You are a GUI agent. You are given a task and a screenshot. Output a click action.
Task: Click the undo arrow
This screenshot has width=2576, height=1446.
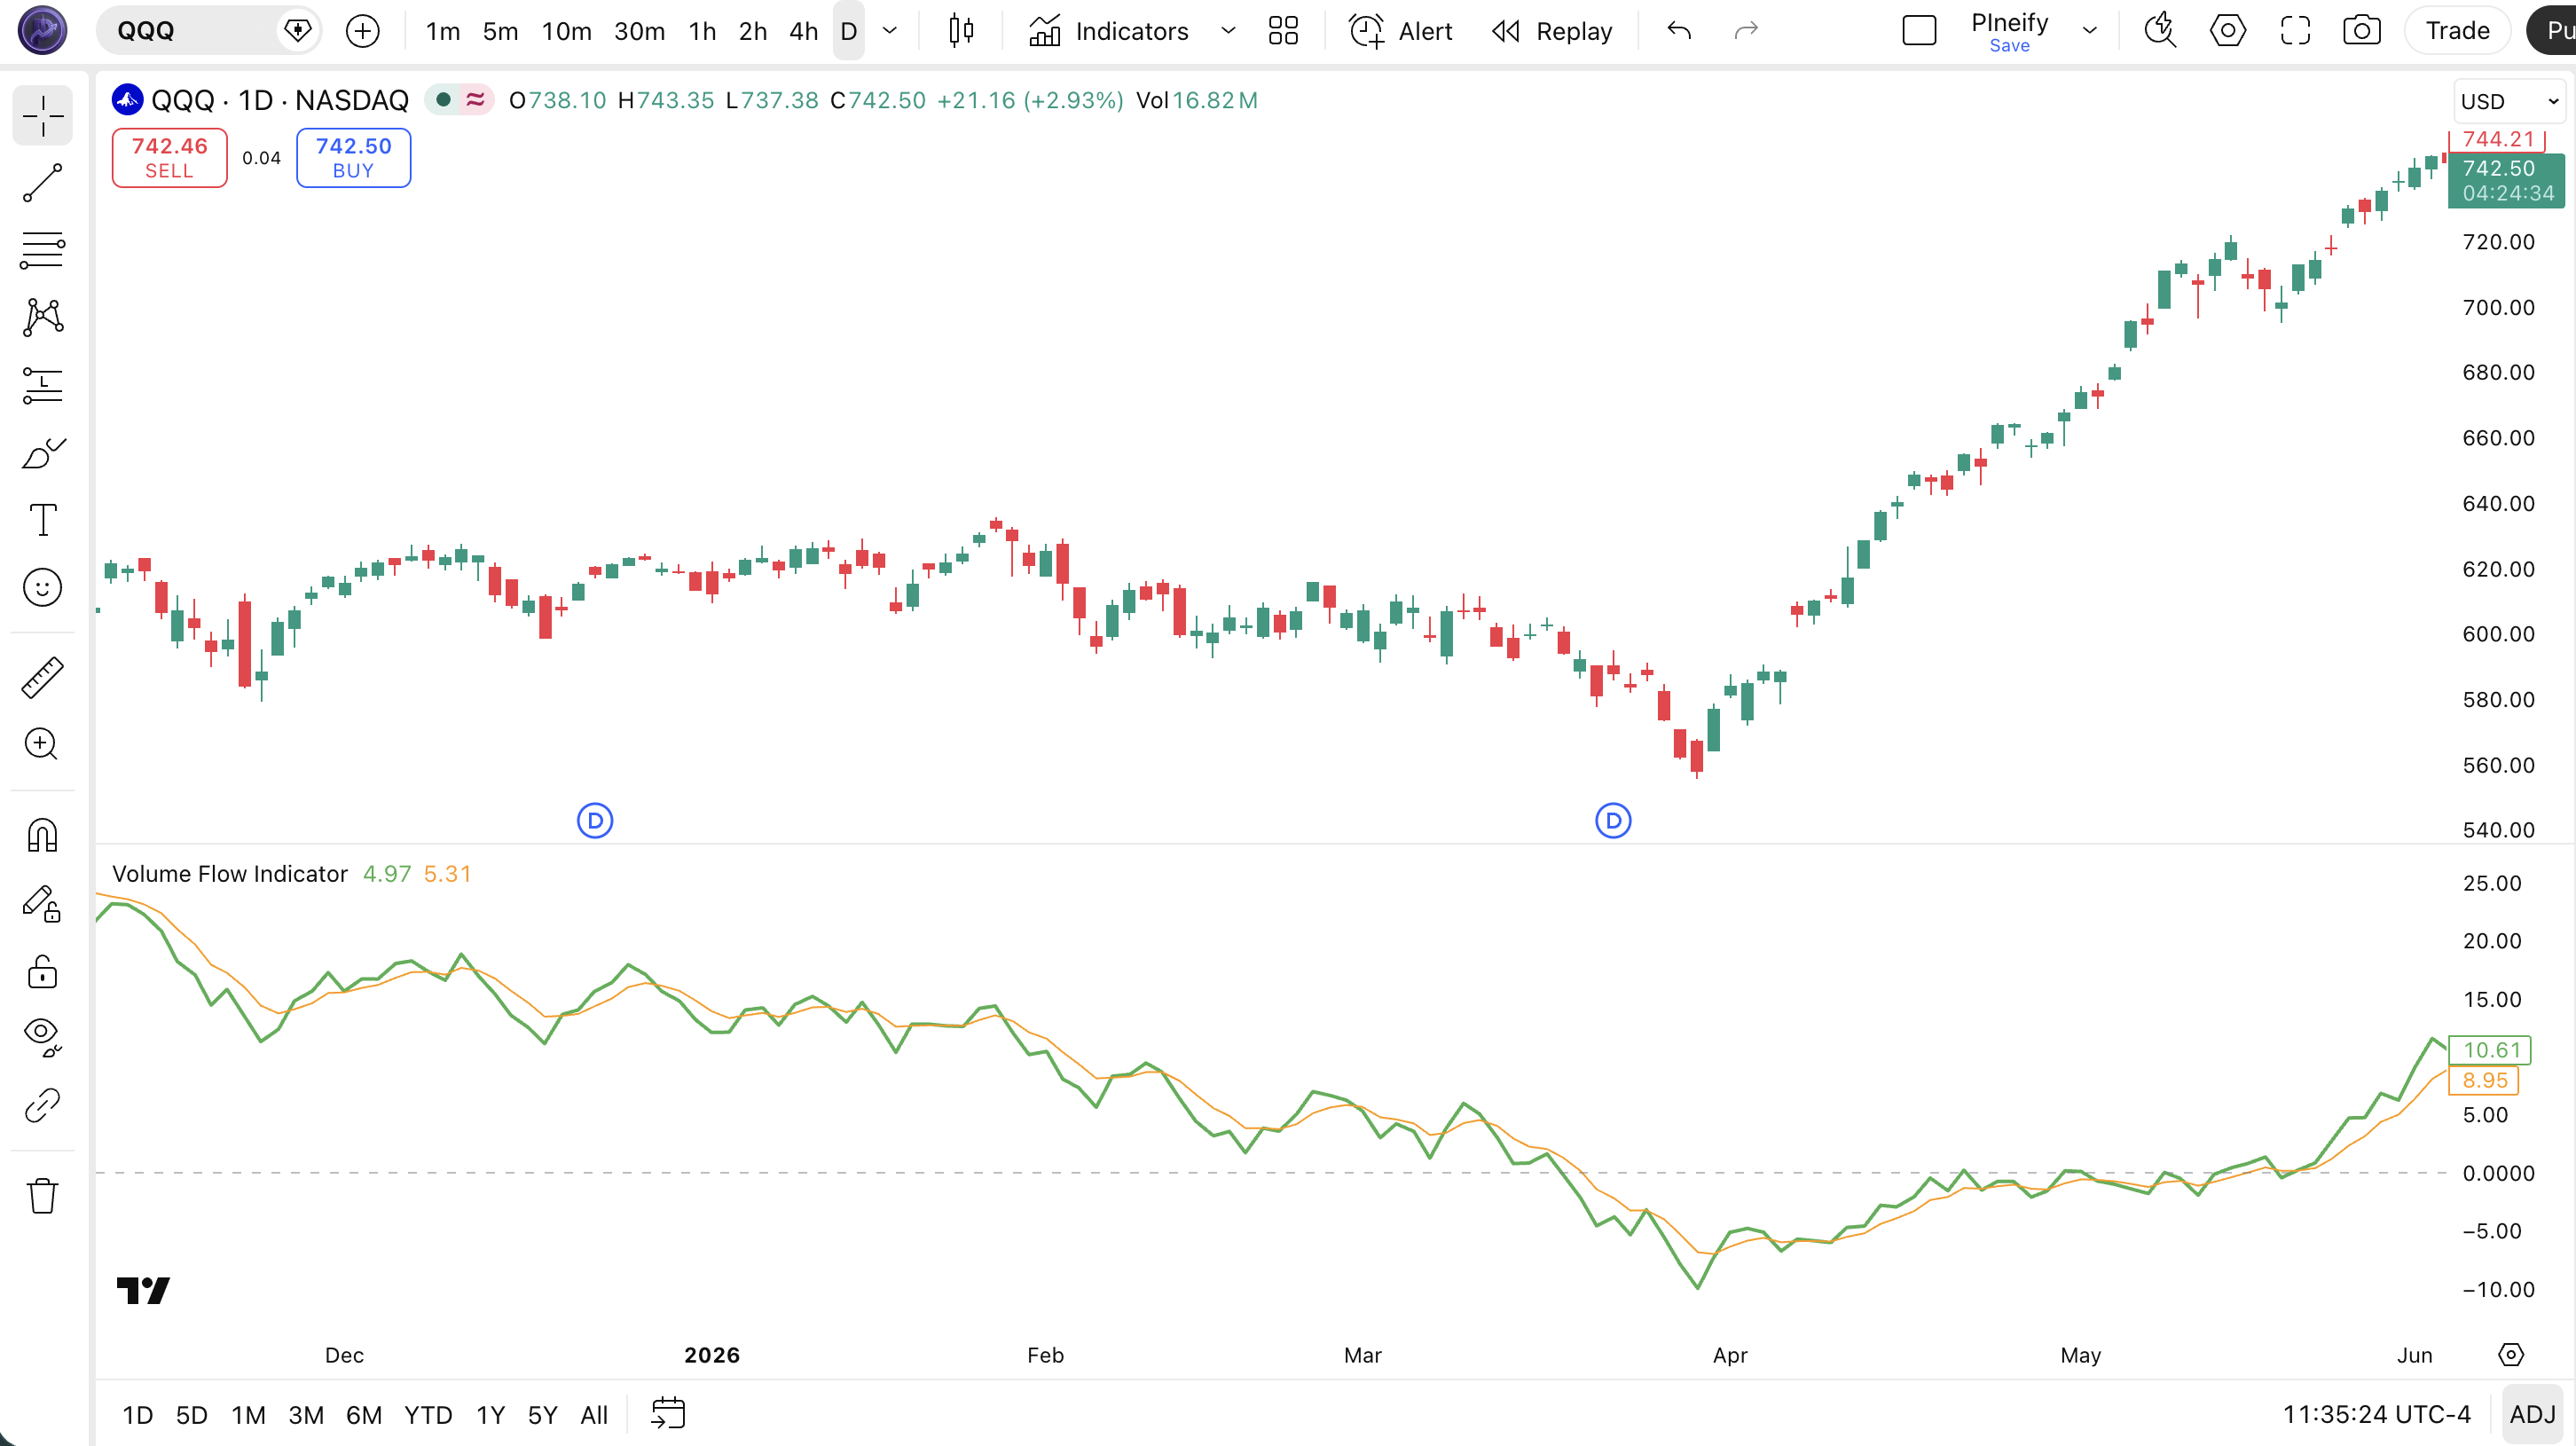click(x=1679, y=31)
